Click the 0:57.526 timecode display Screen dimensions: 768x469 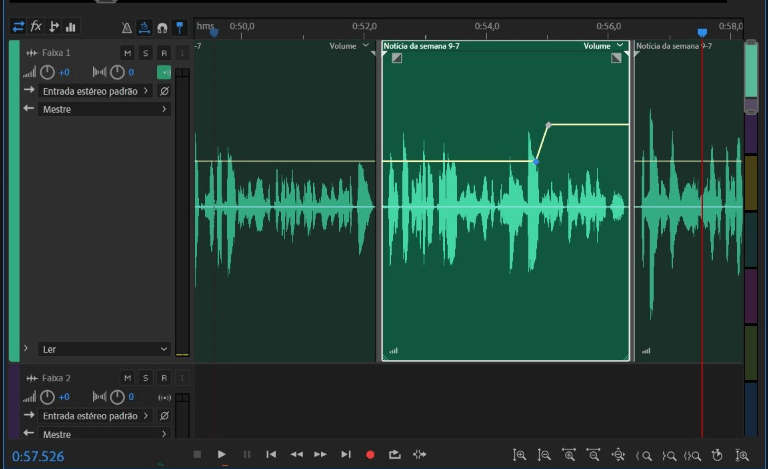(38, 456)
